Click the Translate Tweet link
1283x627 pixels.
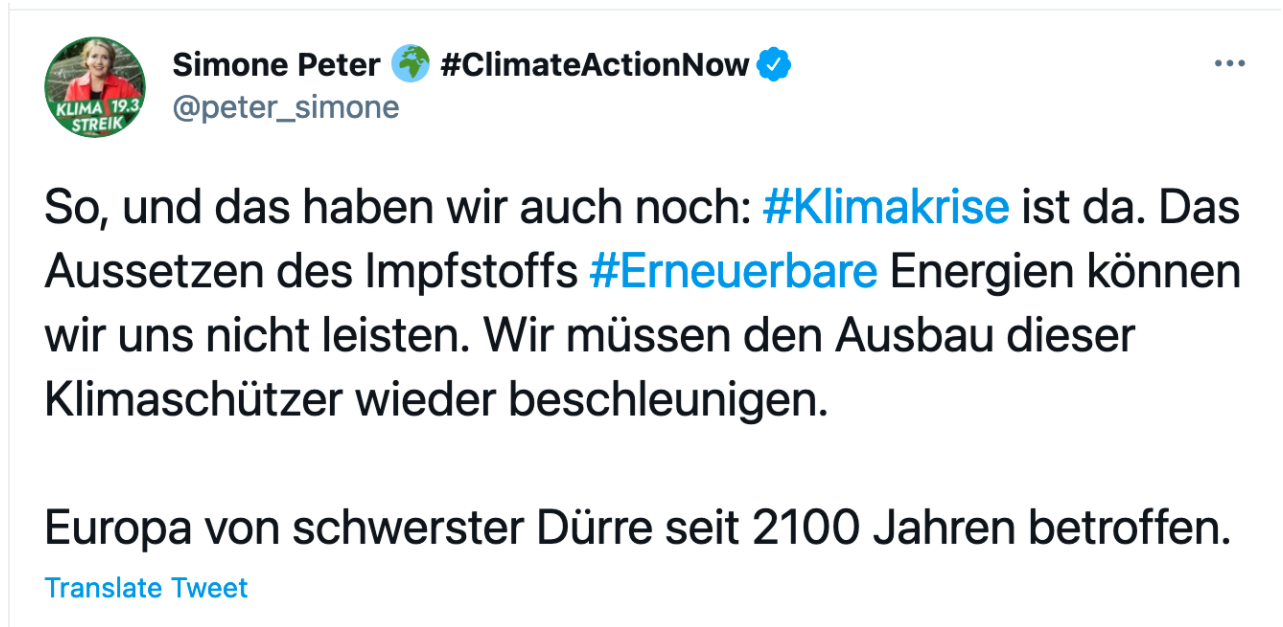146,588
